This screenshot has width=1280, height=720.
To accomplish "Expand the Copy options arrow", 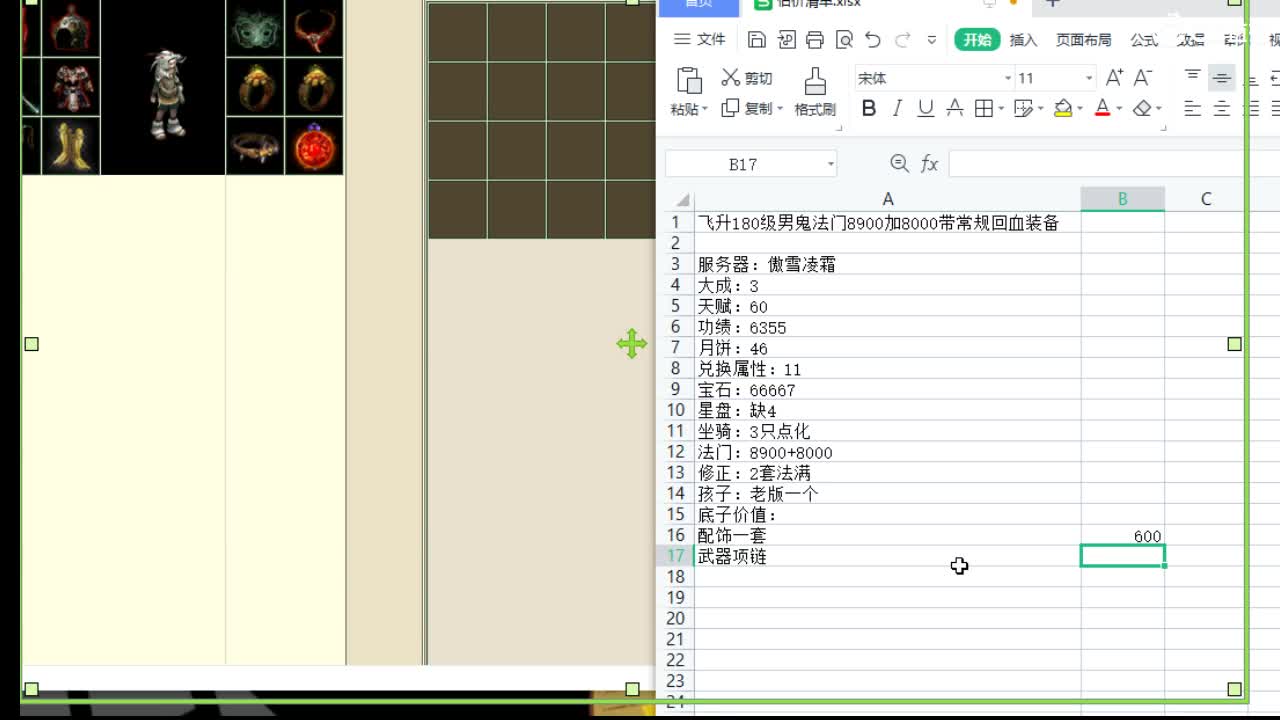I will tap(779, 108).
